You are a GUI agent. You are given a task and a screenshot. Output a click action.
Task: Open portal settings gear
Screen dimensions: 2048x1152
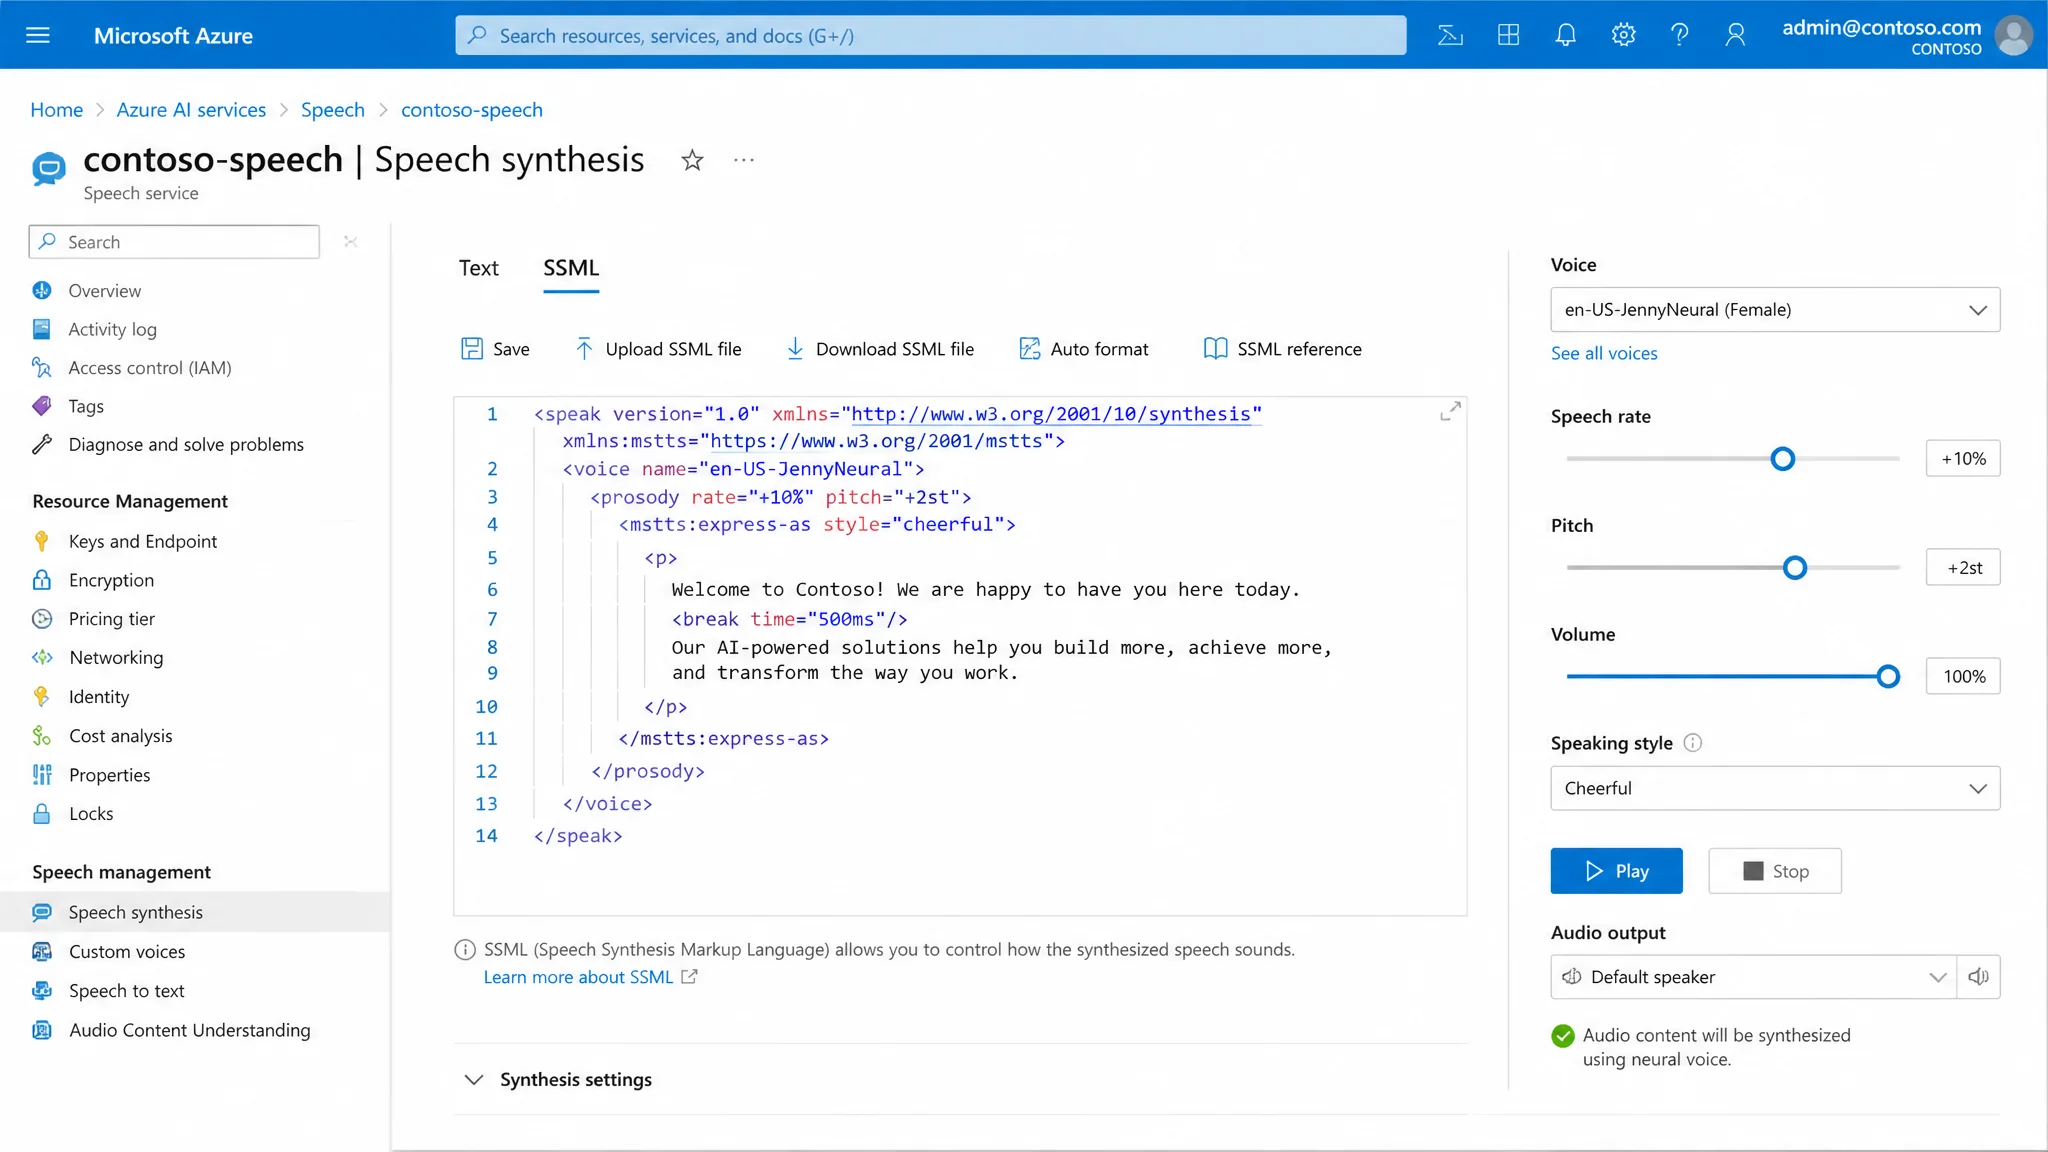point(1623,36)
